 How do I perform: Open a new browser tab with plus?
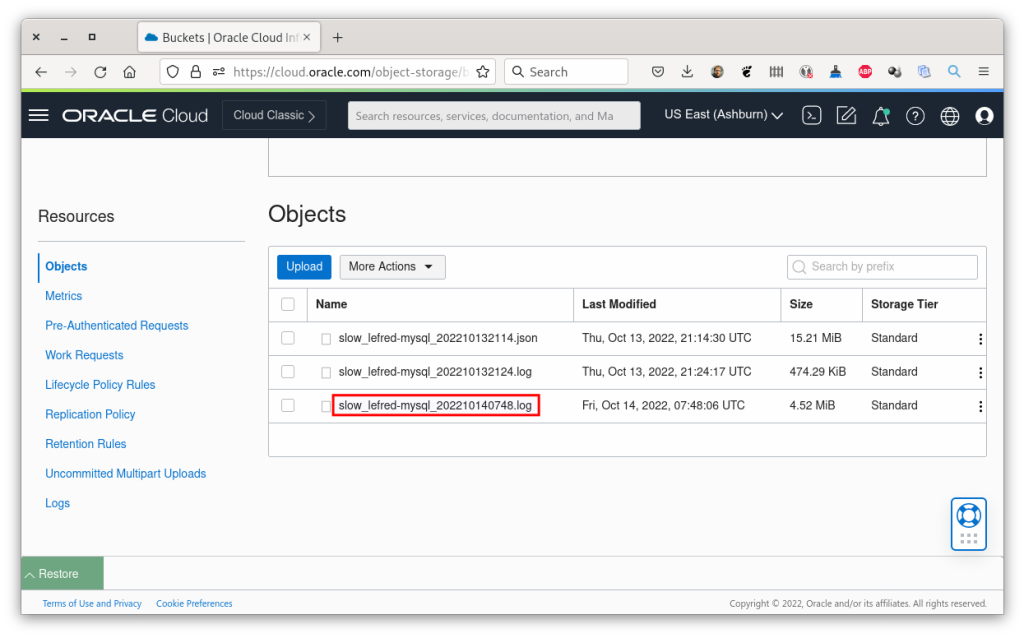[x=338, y=38]
